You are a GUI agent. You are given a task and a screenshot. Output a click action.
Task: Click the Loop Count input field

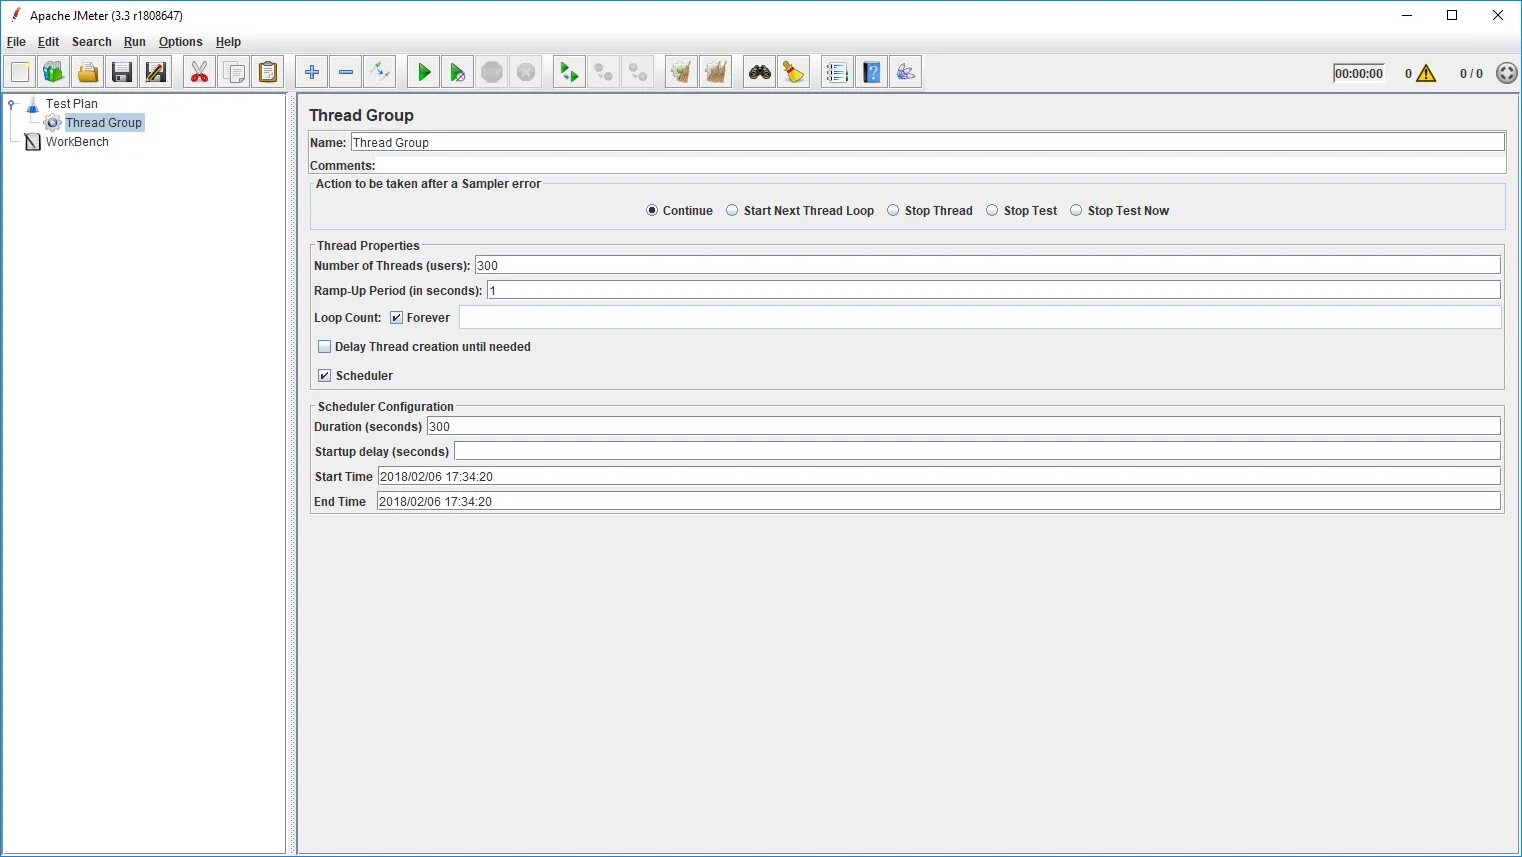click(x=980, y=318)
